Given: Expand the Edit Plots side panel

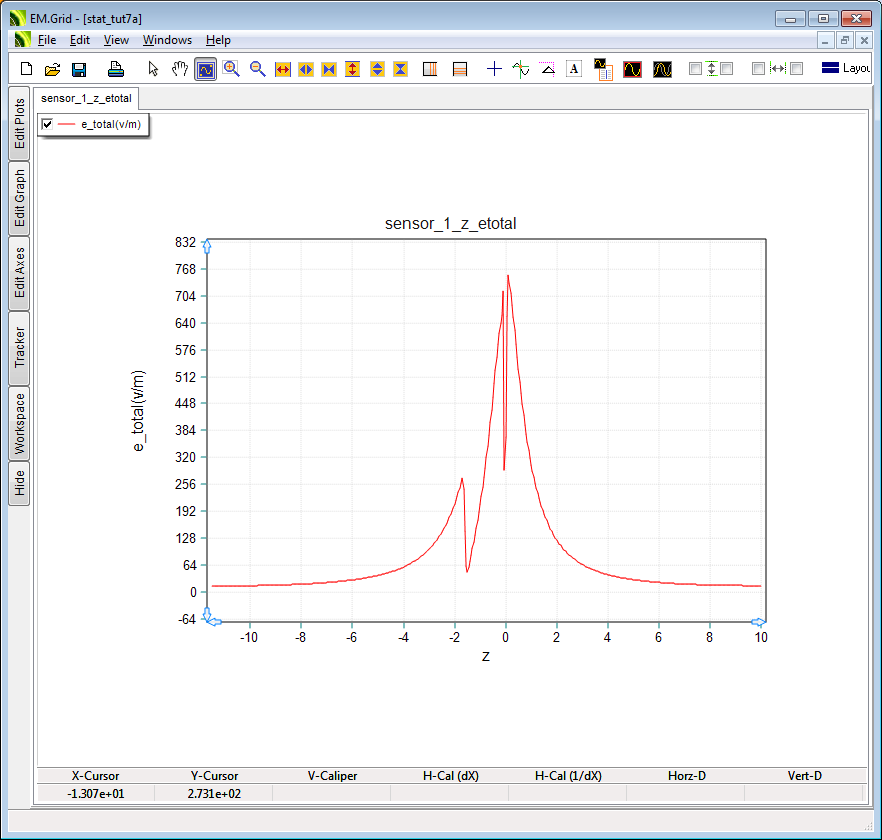Looking at the screenshot, I should coord(19,123).
